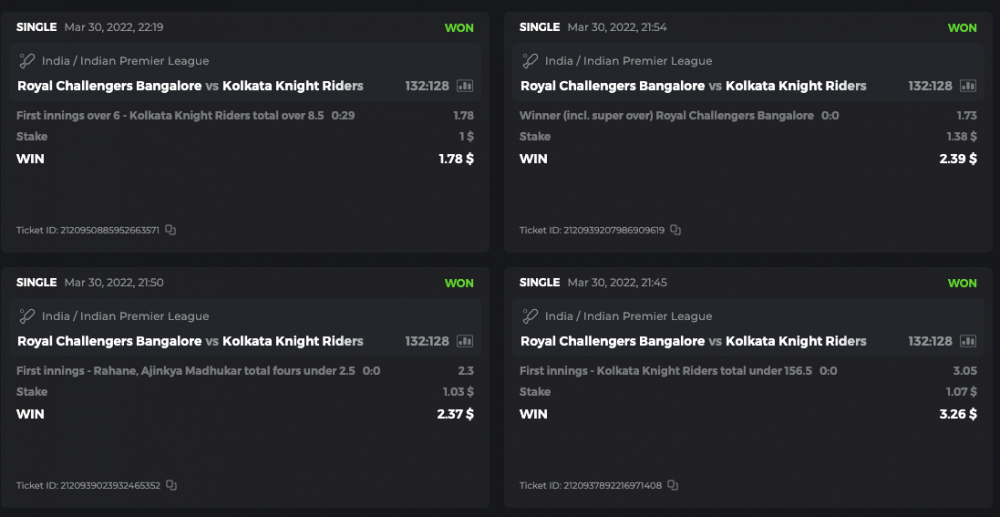
Task: Click cricket sport icon on 21:54 ticket
Action: click(530, 61)
